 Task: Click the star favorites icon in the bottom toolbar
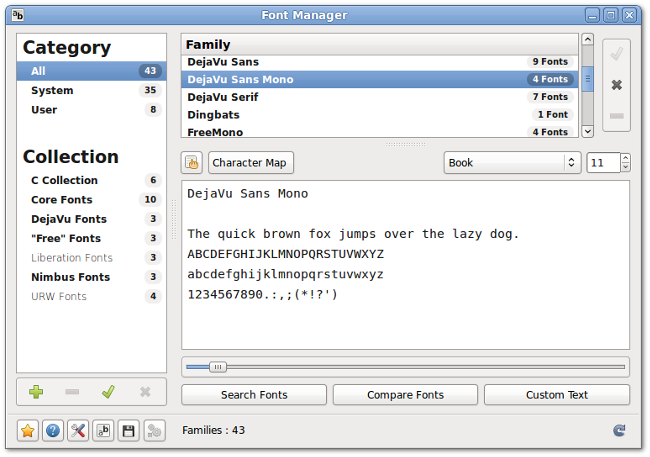click(x=28, y=431)
